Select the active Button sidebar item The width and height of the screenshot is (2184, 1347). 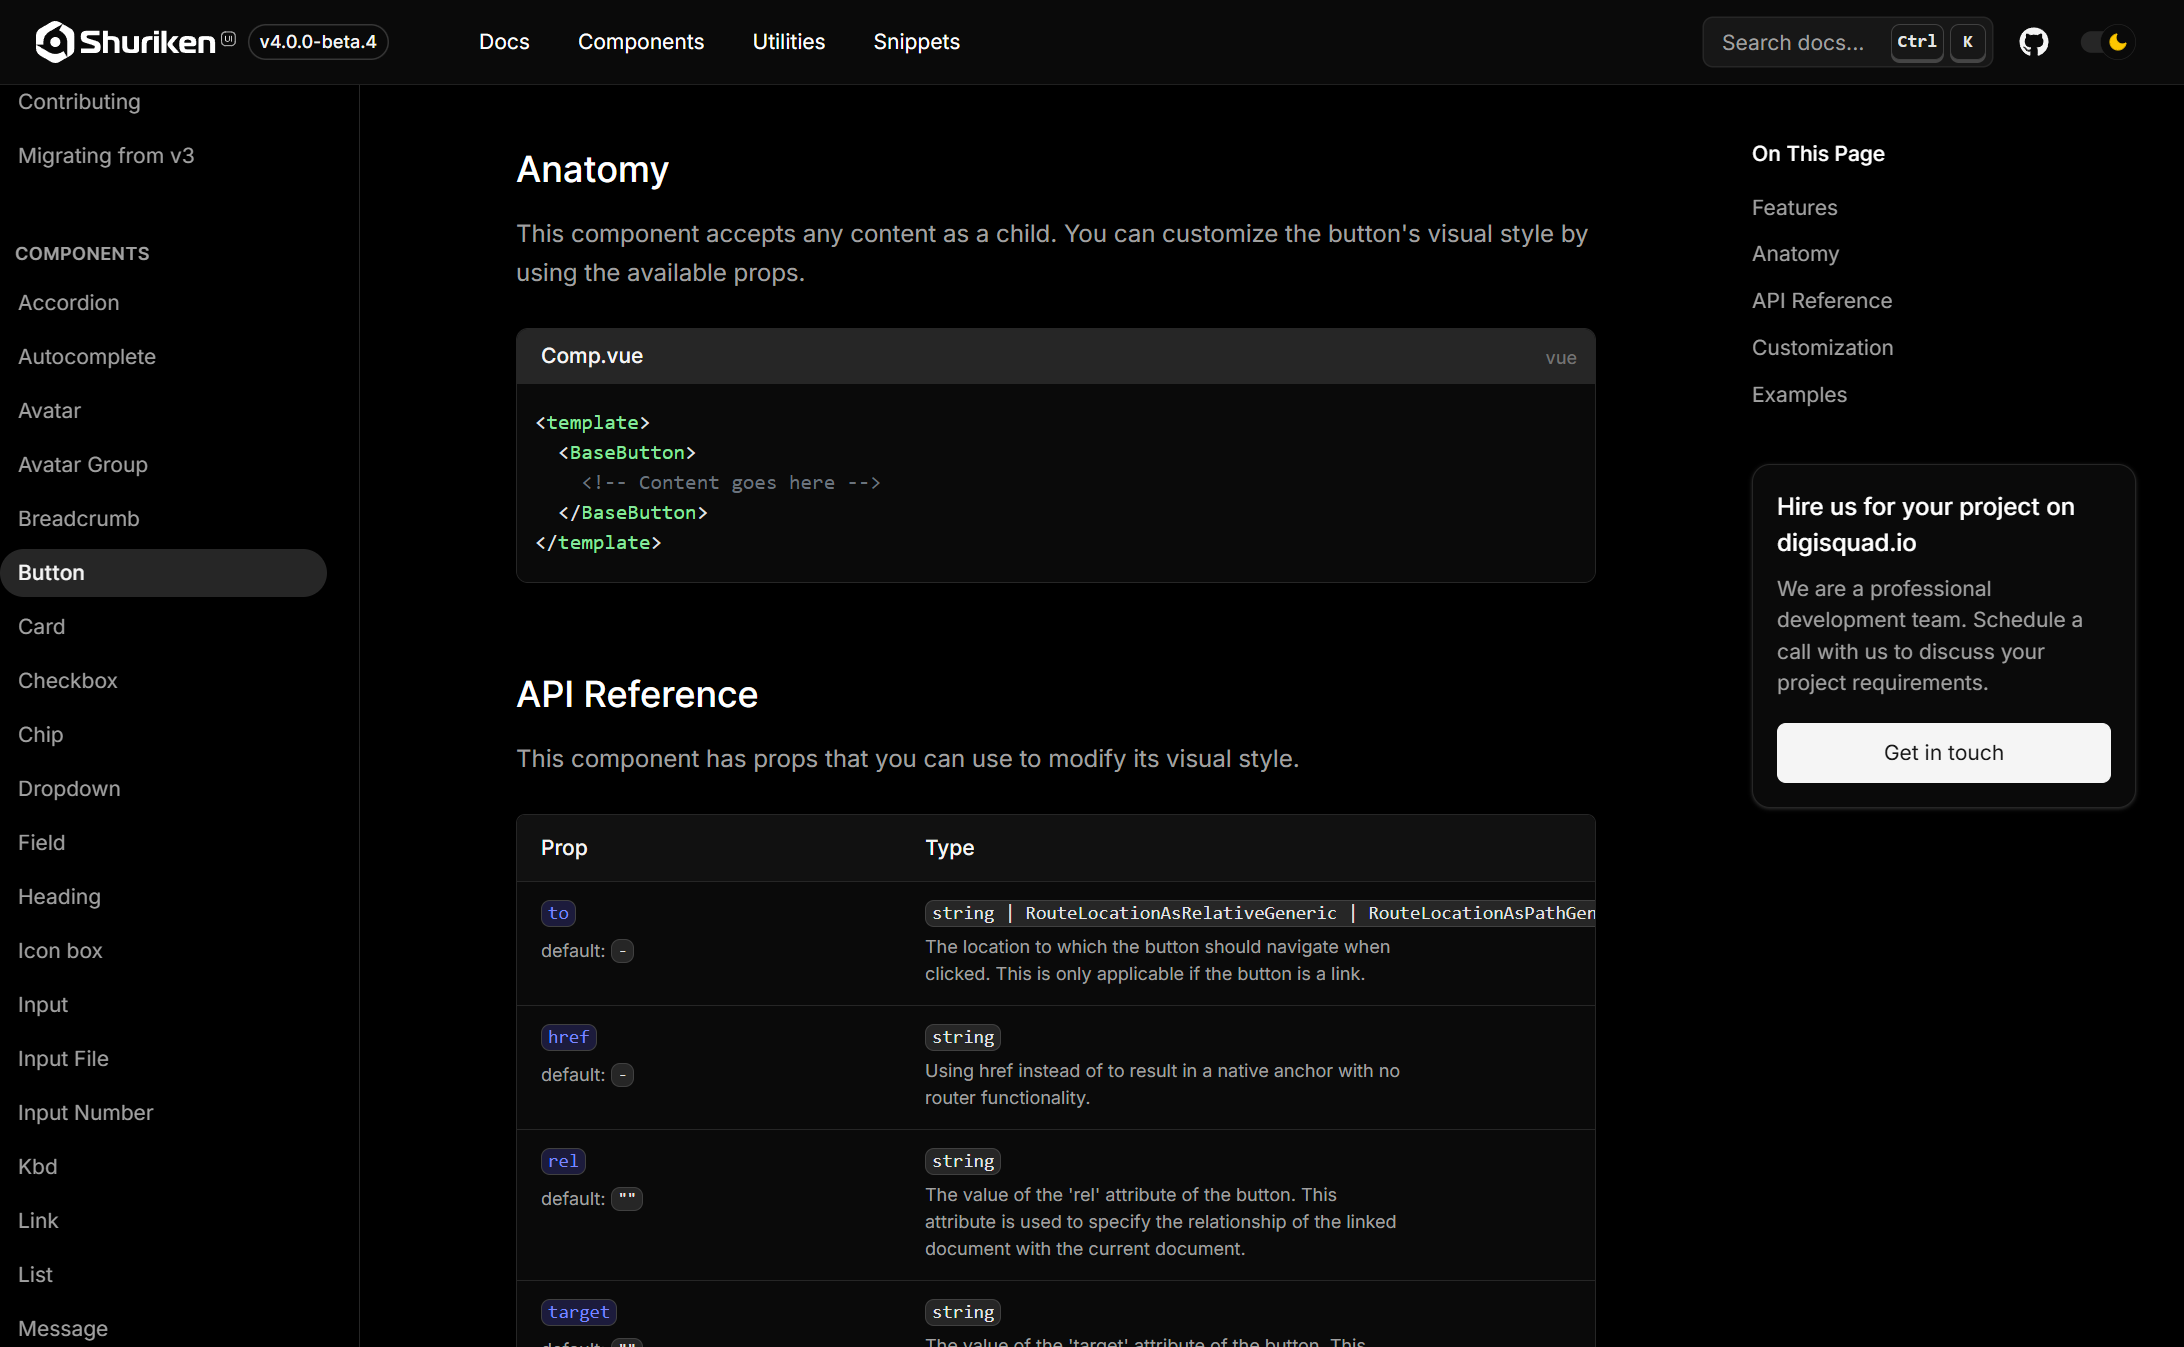[x=163, y=573]
